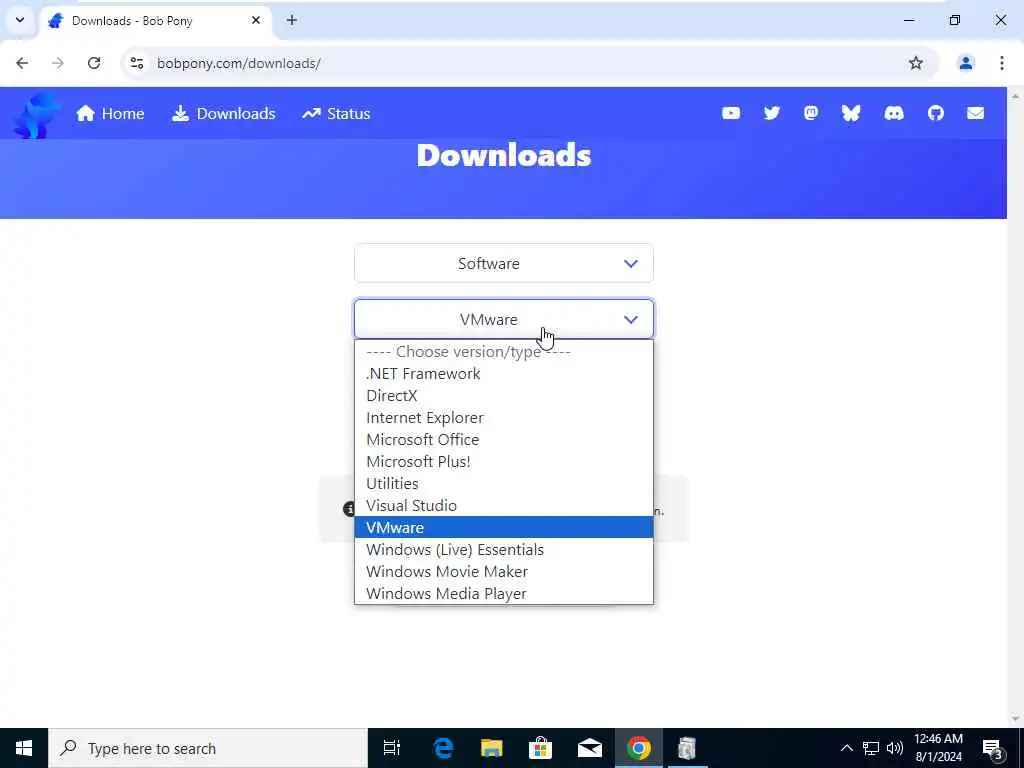Screen dimensions: 1024x768
Task: Open the tab search dropdown
Action: [x=20, y=20]
